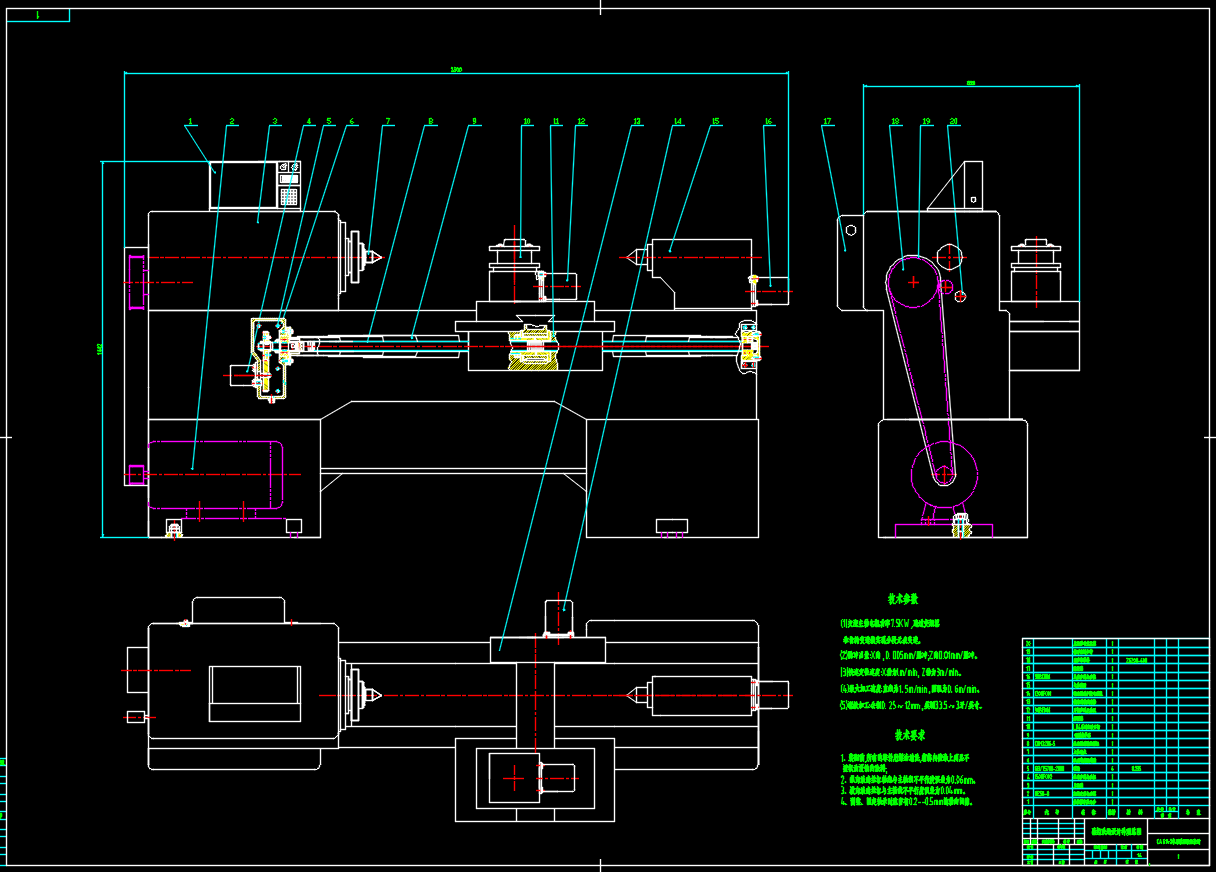
Task: Select part balloon number 11
Action: [x=556, y=121]
